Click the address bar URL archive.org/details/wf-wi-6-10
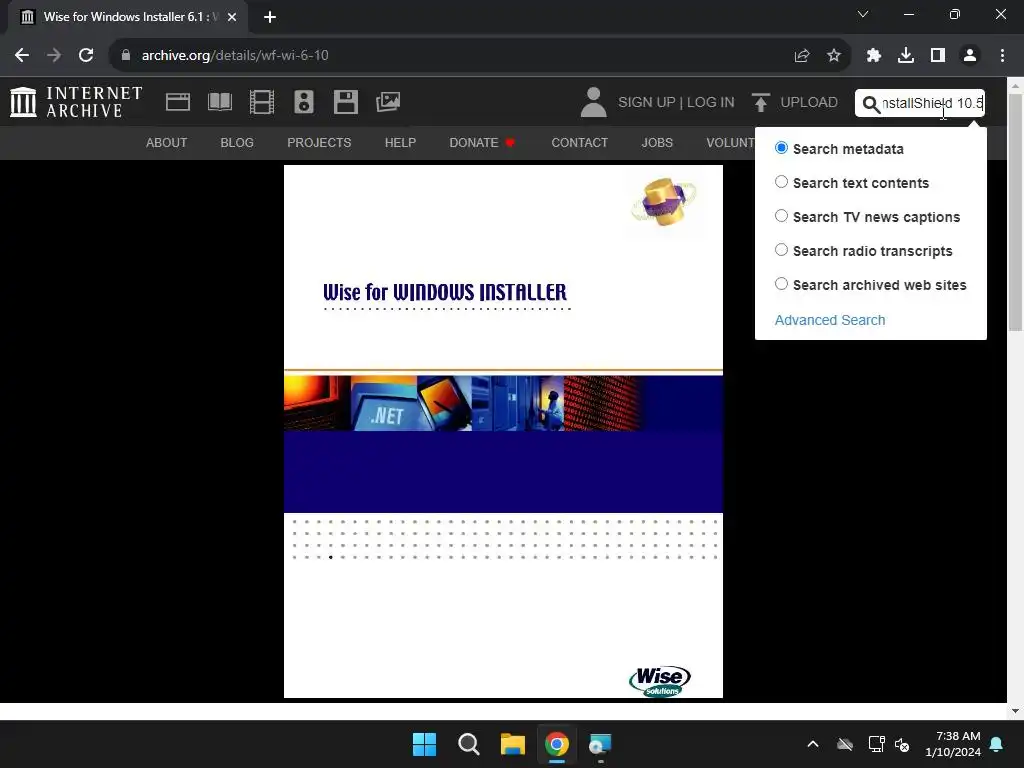 pos(235,56)
